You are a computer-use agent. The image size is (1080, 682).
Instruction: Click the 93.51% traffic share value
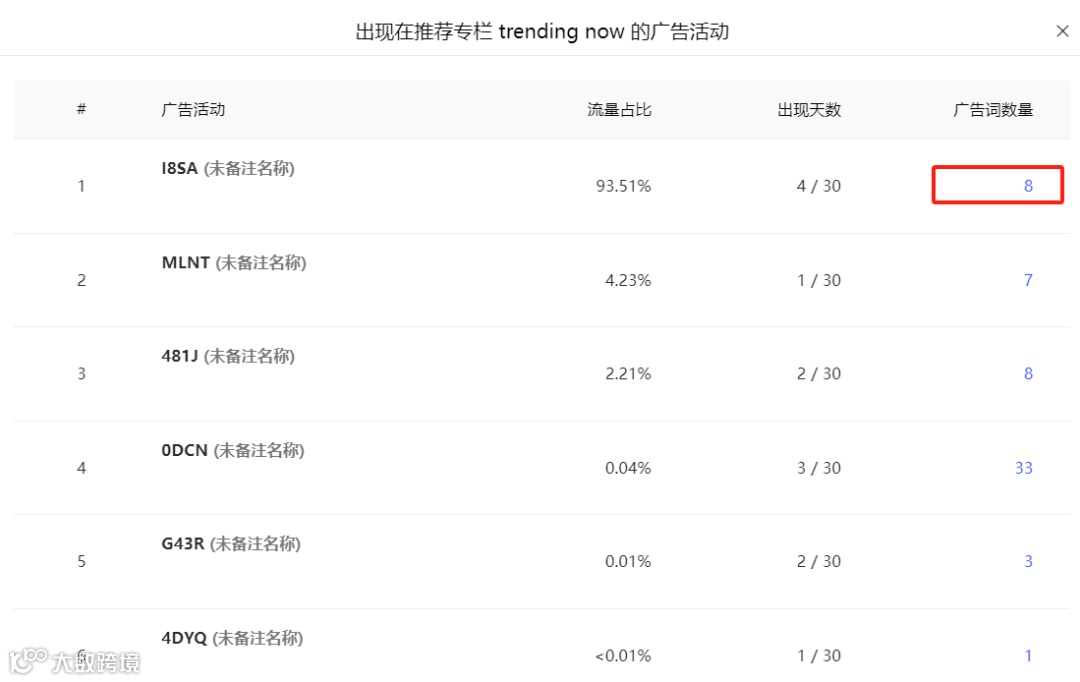(x=623, y=186)
